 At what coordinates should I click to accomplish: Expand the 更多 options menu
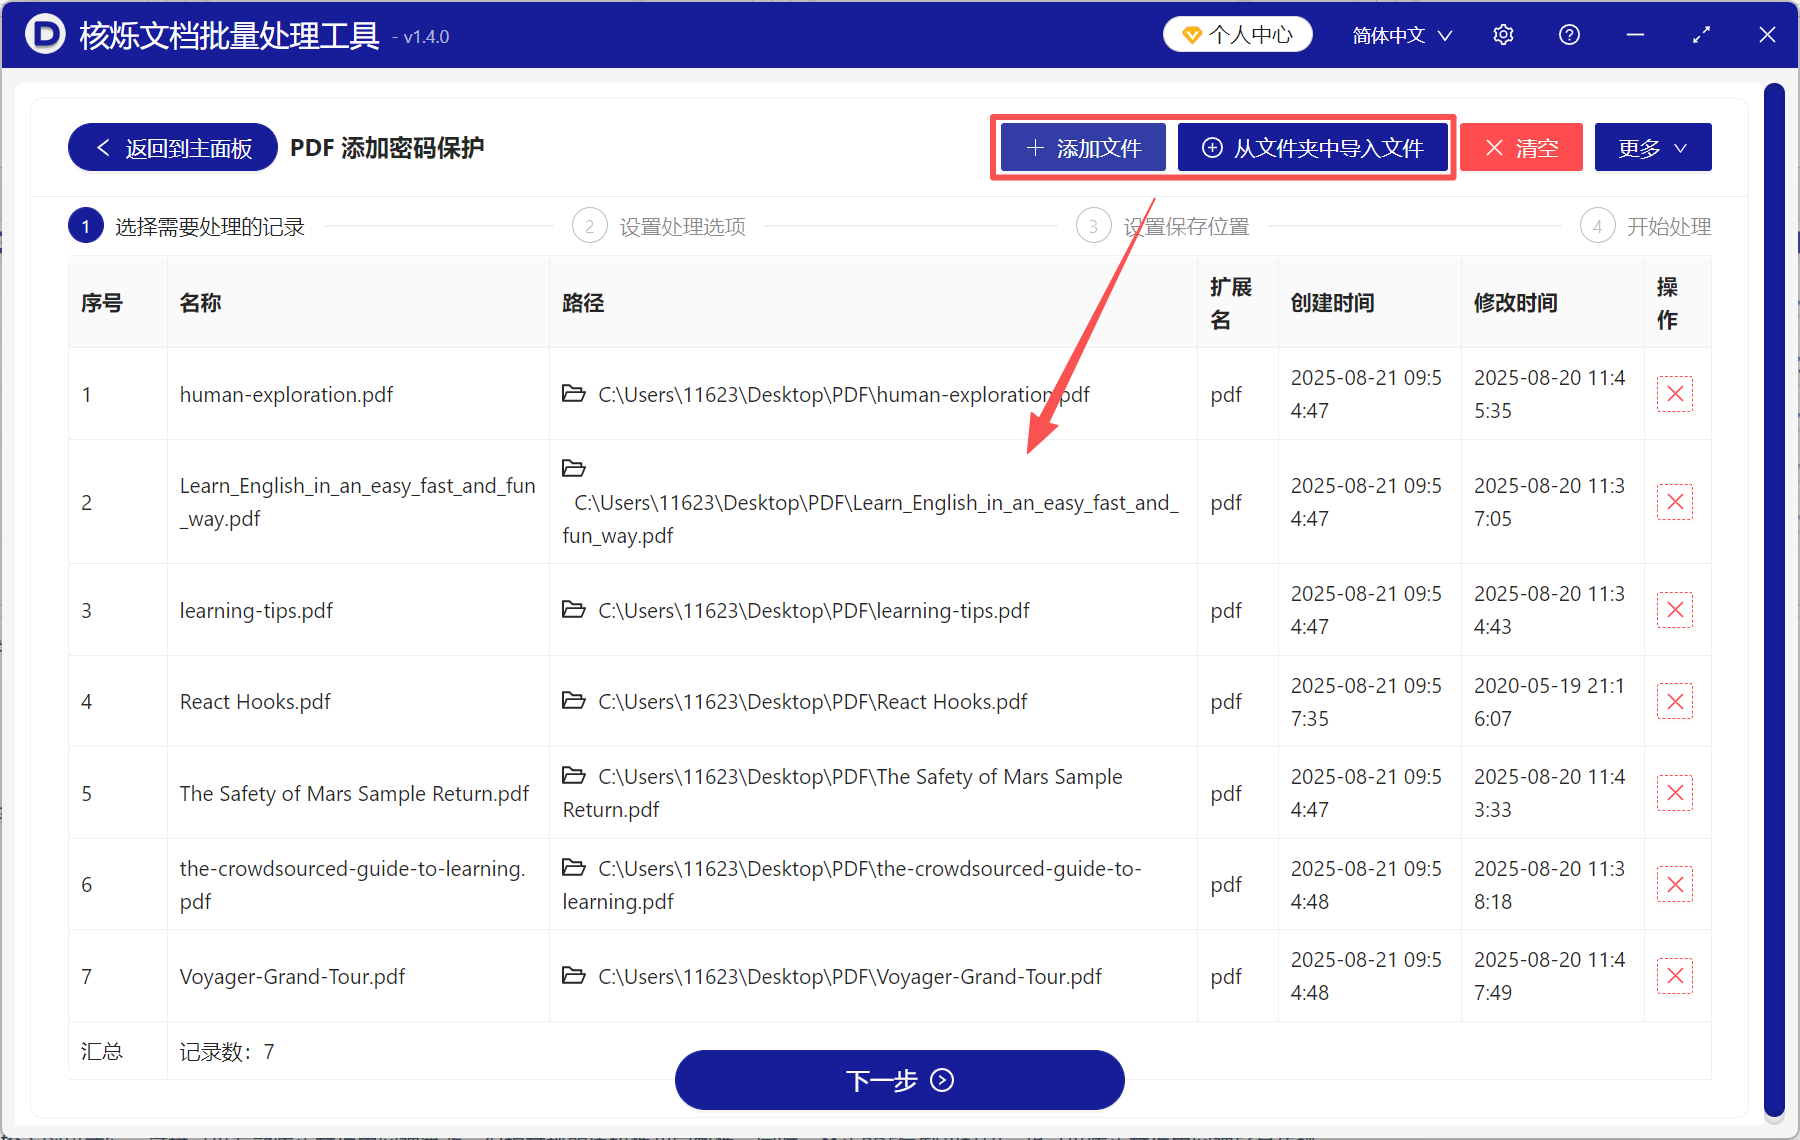point(1652,147)
